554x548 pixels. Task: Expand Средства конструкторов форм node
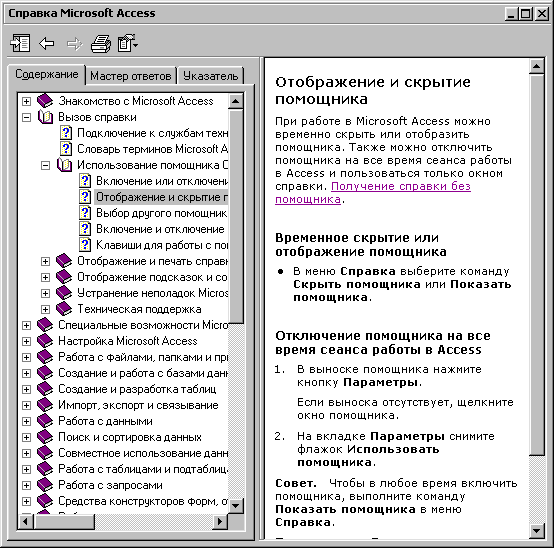[x=26, y=501]
